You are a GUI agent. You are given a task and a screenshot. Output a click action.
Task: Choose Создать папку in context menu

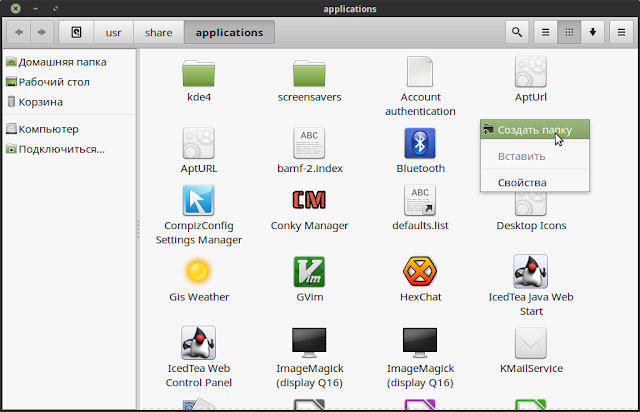(535, 130)
